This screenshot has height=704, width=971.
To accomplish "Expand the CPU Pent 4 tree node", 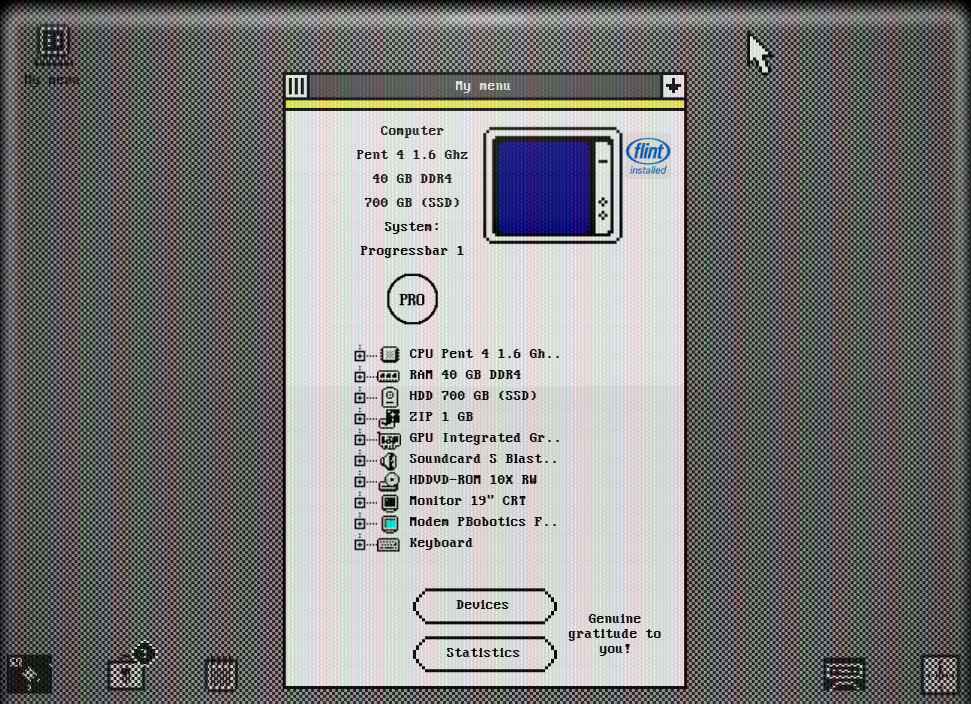I will (x=360, y=353).
